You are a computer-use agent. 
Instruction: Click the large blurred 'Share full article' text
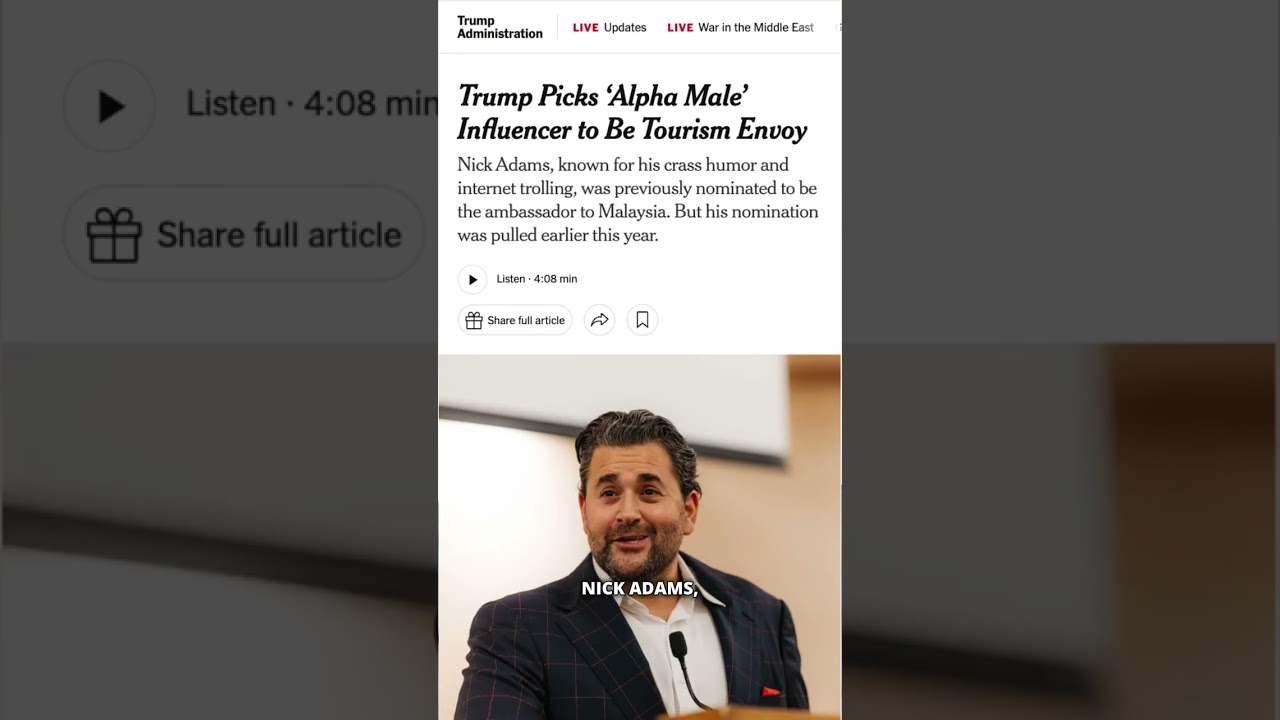point(279,235)
